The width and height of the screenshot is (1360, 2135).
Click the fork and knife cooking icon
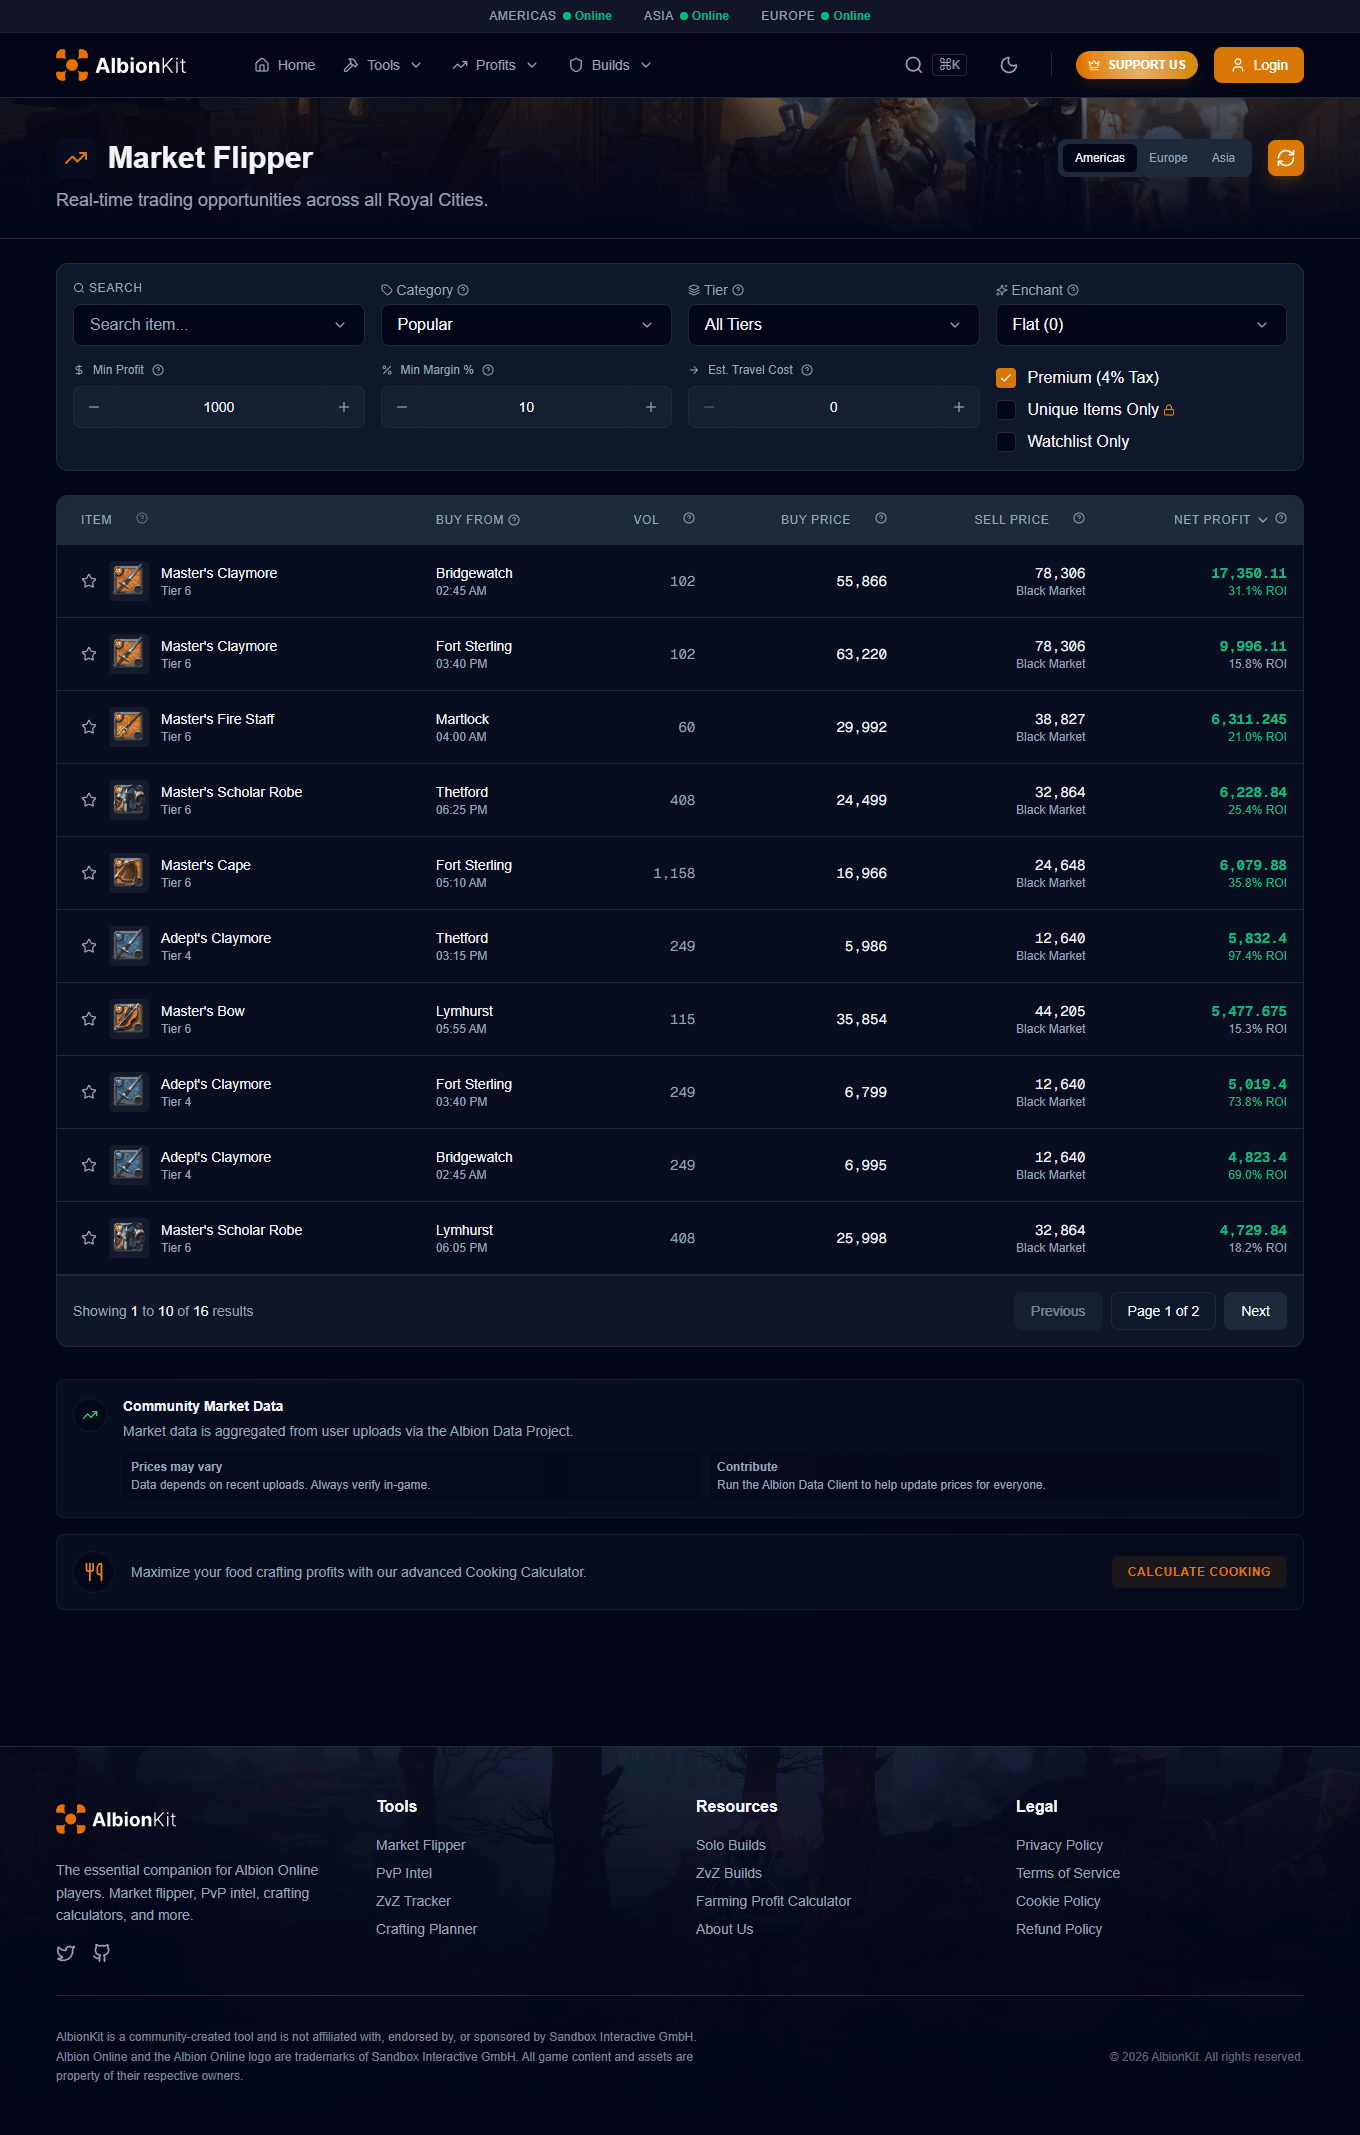click(94, 1572)
